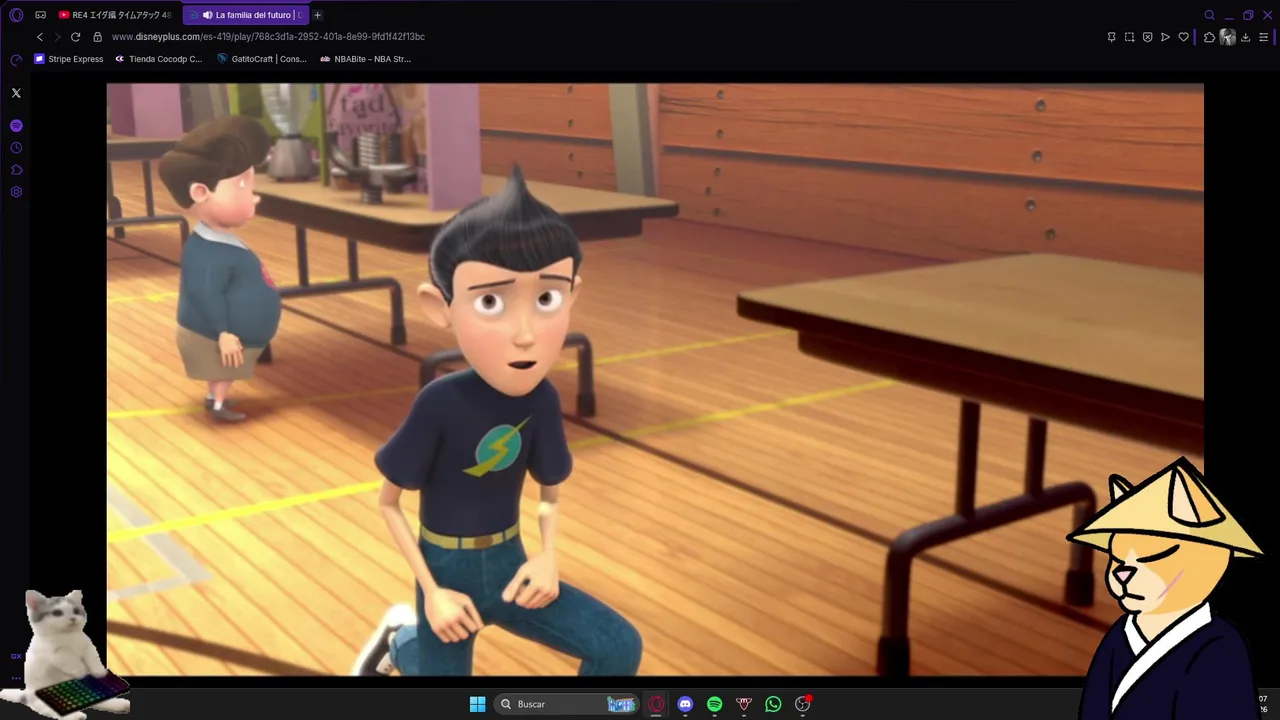Open Easy Setup sliders icon

pos(1264,37)
